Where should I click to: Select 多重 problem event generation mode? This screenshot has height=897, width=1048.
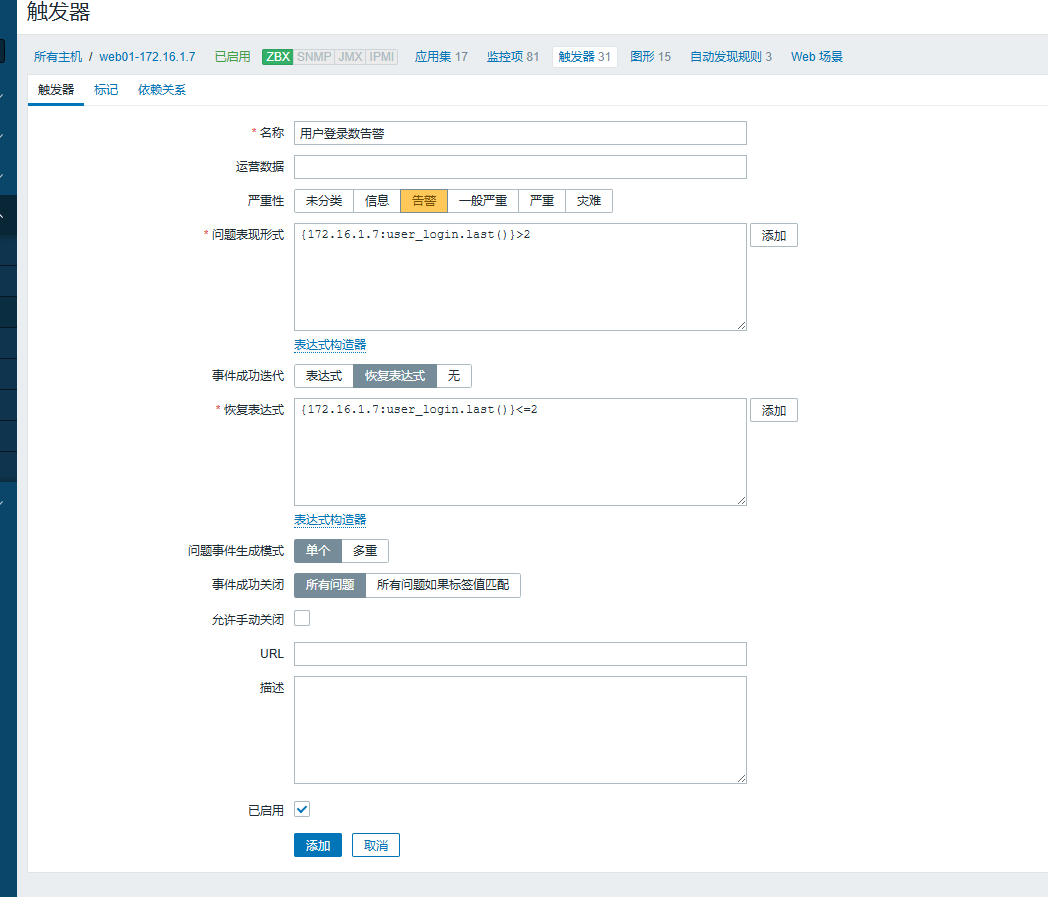pyautogui.click(x=365, y=551)
